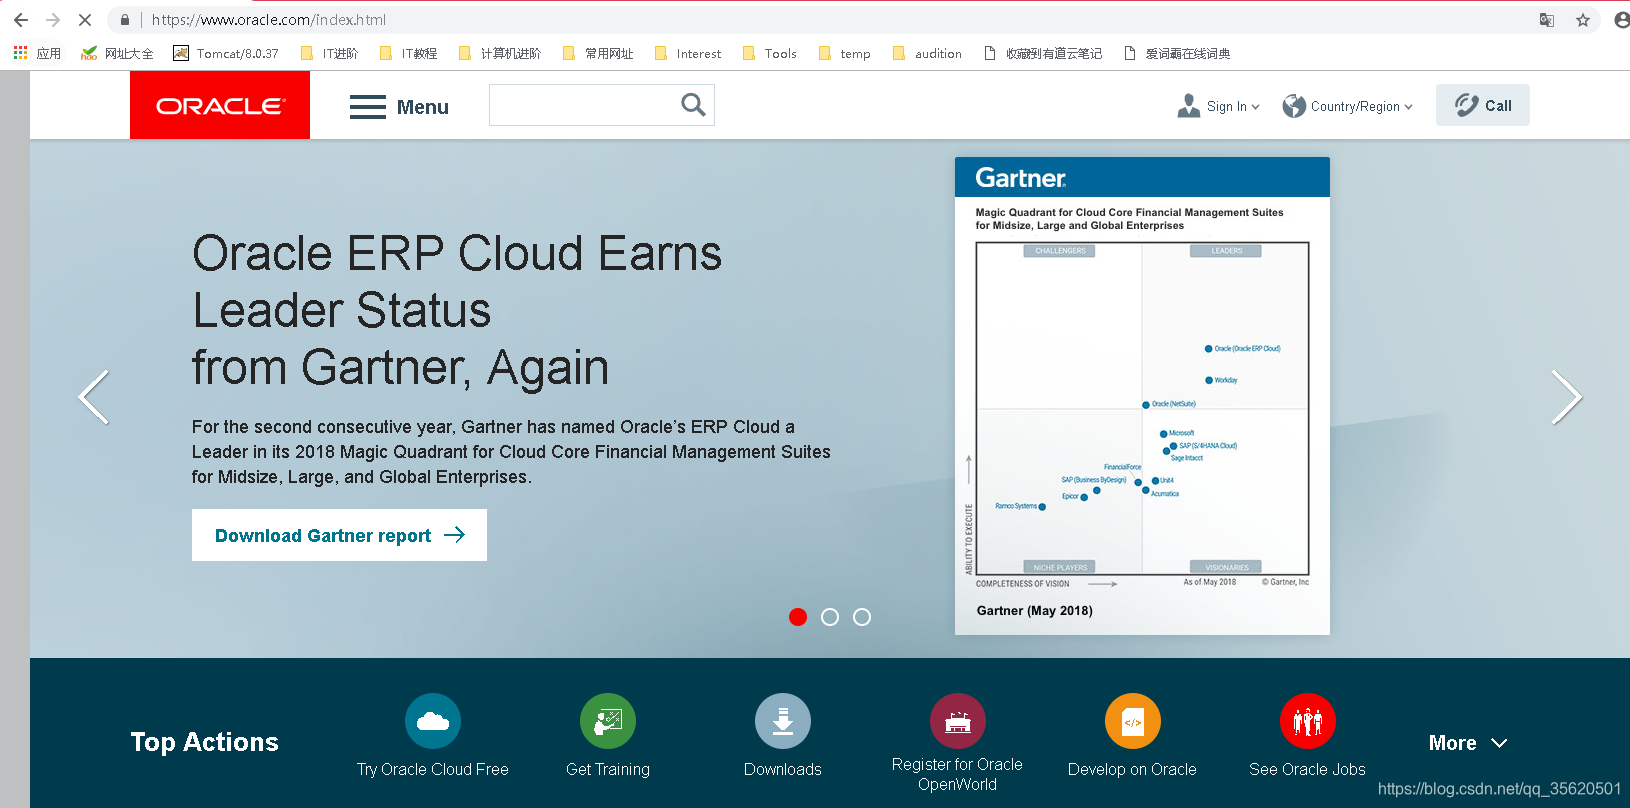Viewport: 1630px width, 808px height.
Task: Open the 网址大全 bookmark
Action: pos(117,53)
